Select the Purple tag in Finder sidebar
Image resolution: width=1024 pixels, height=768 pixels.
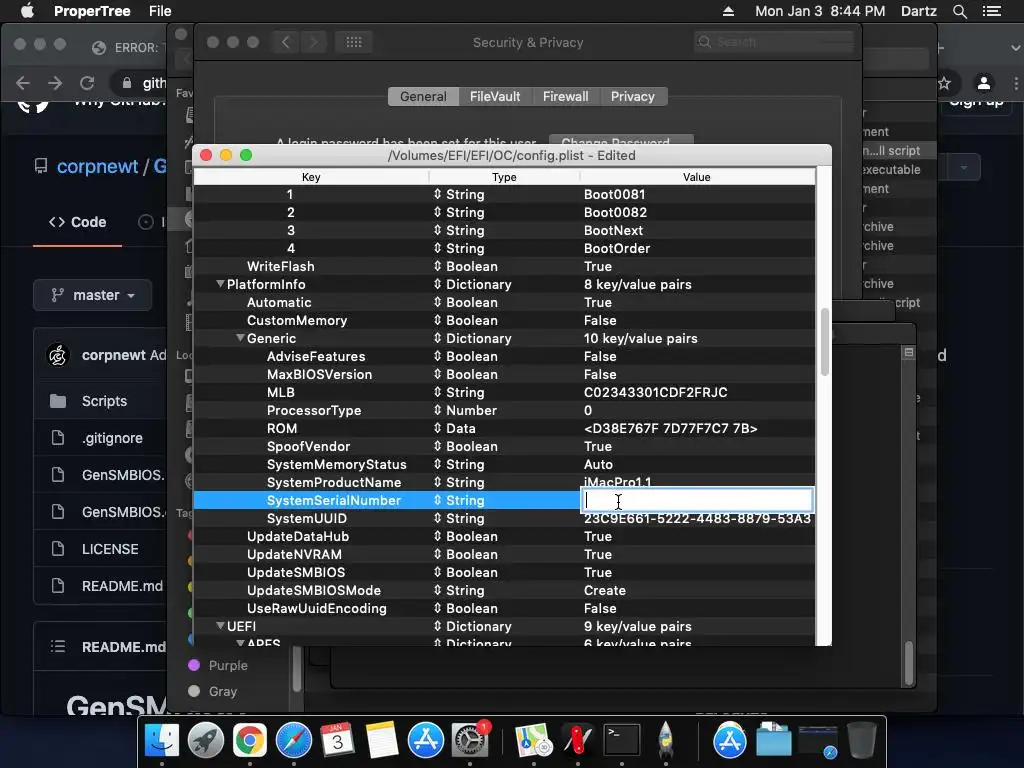point(228,665)
